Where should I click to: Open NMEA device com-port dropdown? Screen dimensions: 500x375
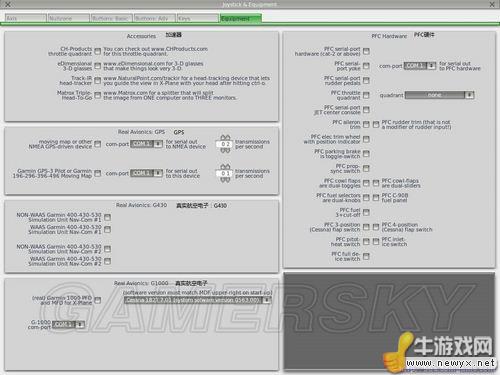coord(147,144)
